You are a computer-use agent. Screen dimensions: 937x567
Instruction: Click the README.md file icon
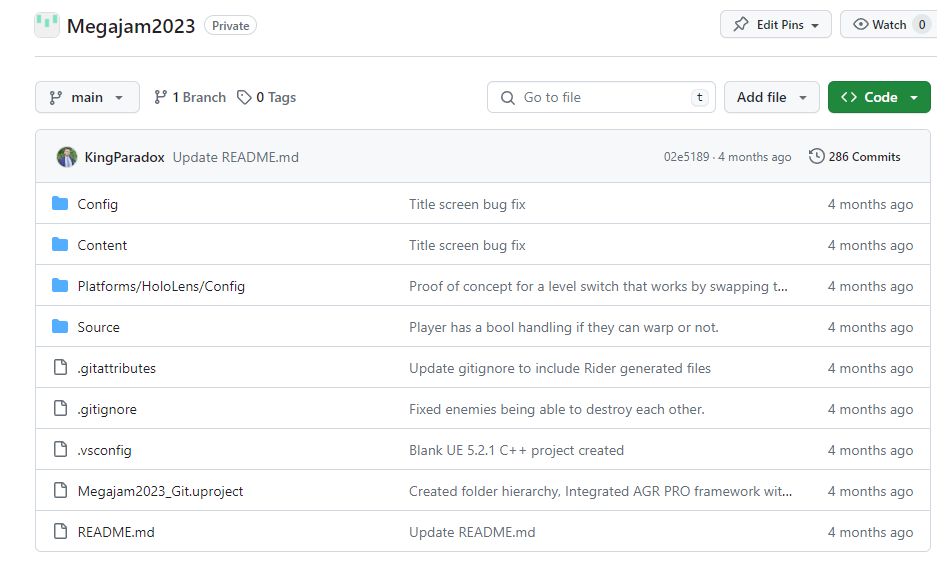60,532
